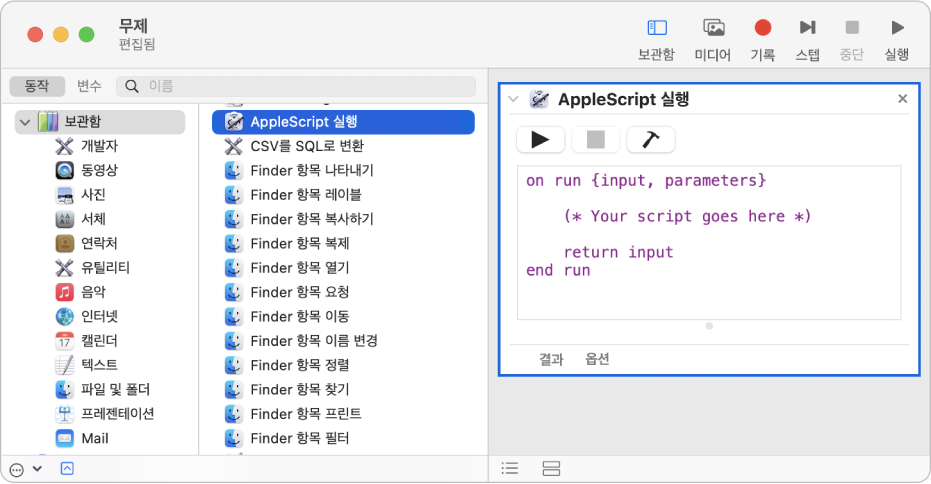Viewport: 931px width, 484px height.
Task: Toggle the description pane button at bottom
Action: (67, 469)
